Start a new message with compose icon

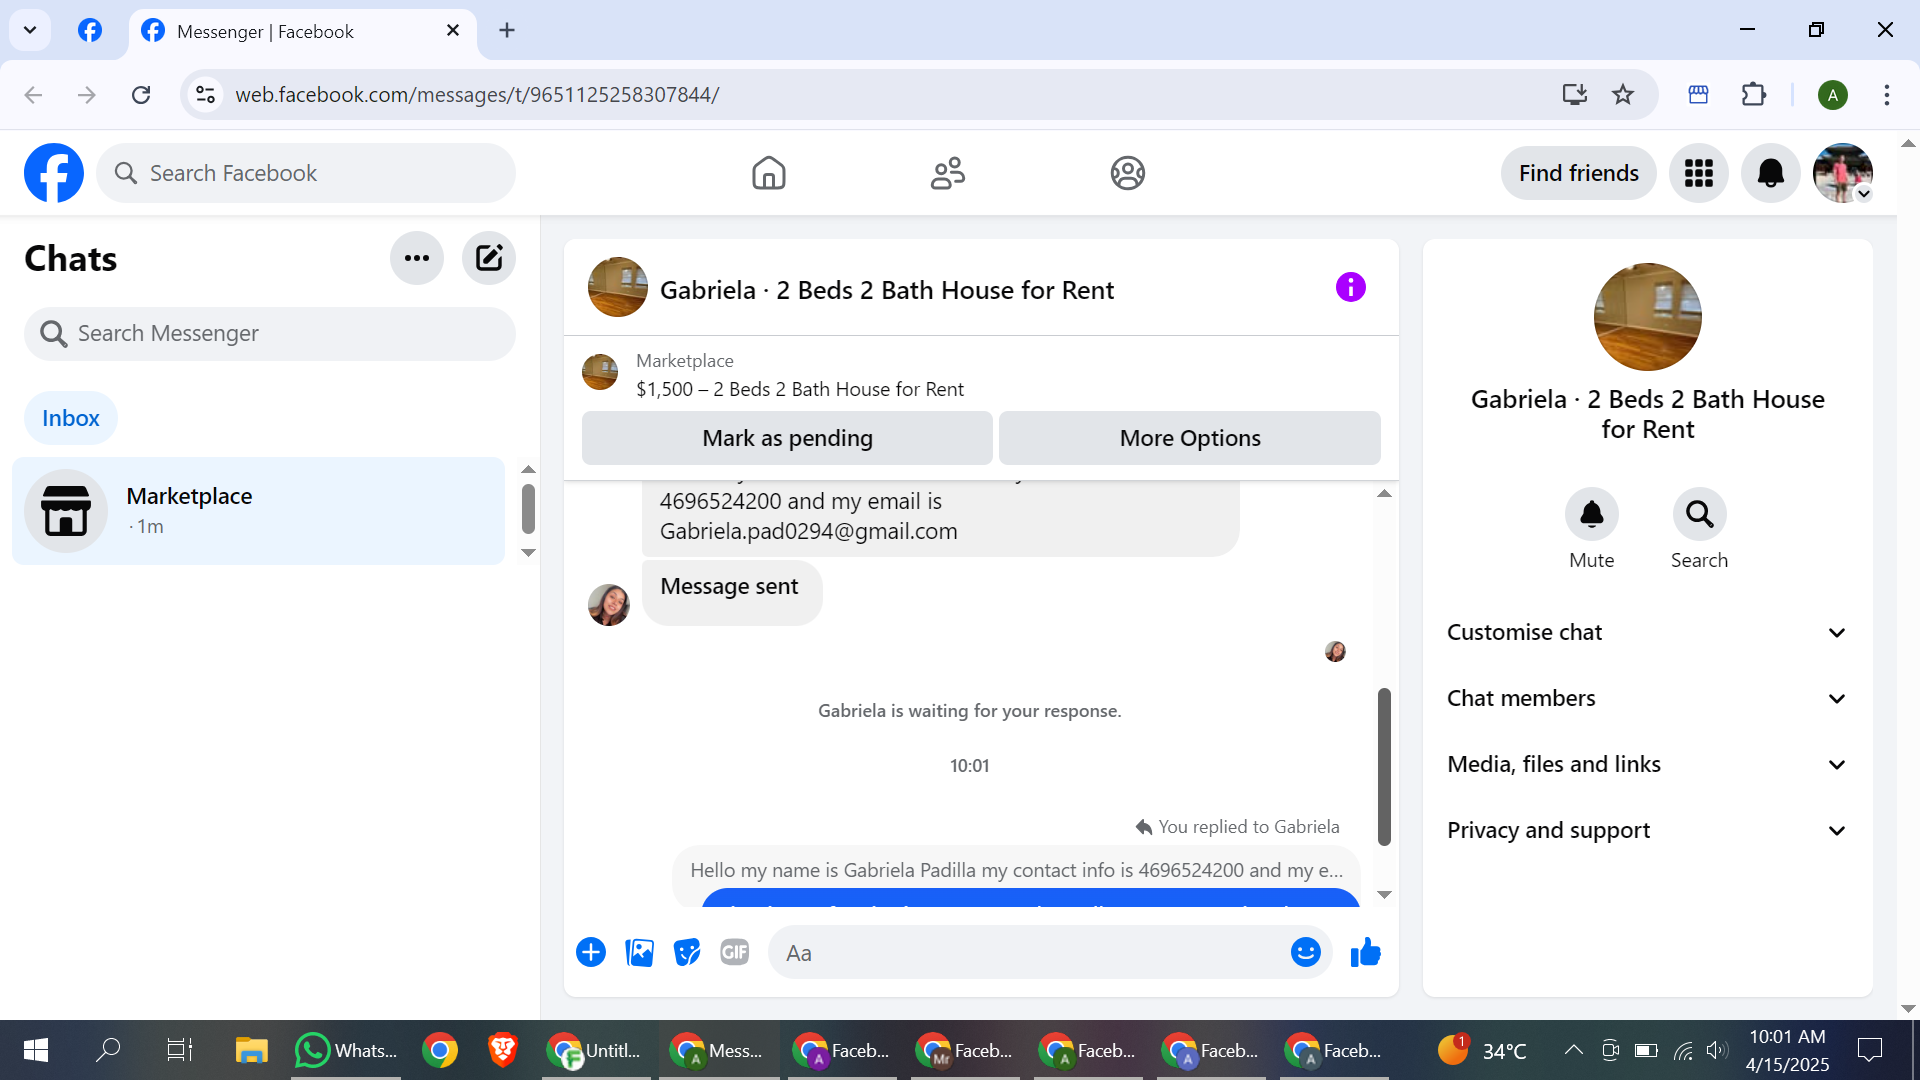(x=488, y=258)
